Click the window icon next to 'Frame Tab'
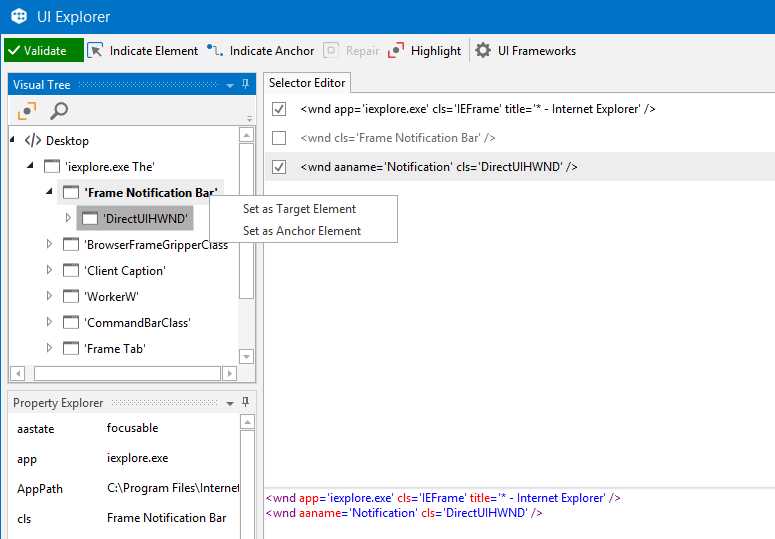This screenshot has width=775, height=539. 71,348
